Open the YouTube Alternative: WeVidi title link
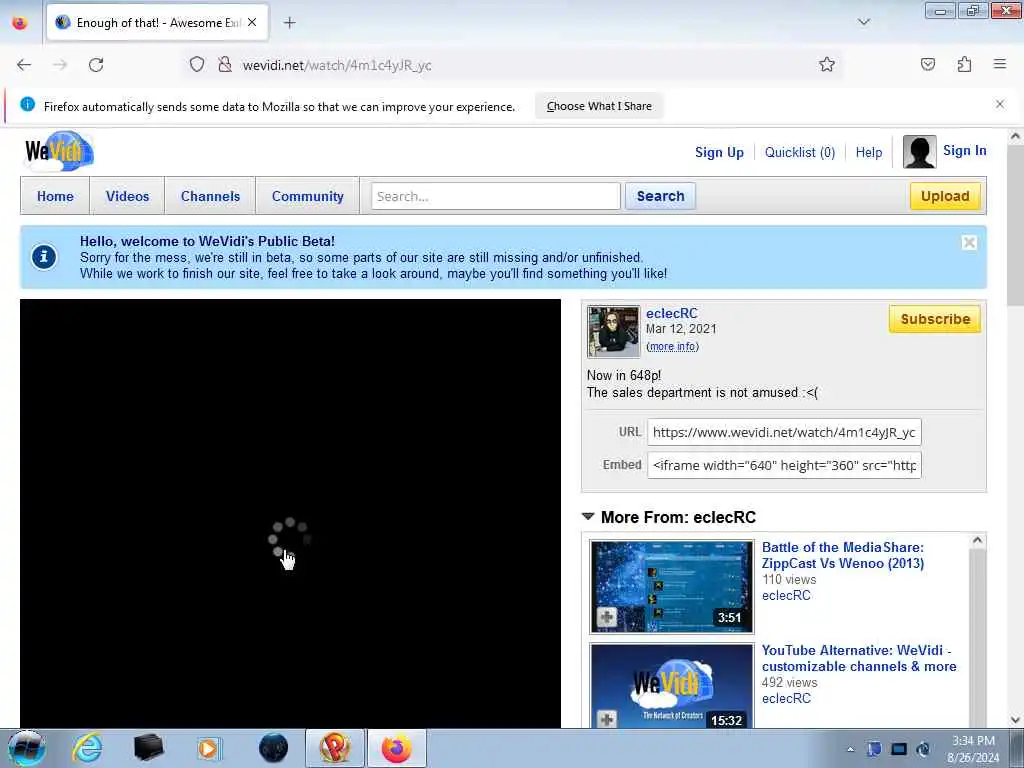Screen dimensions: 1024x768 pyautogui.click(x=859, y=658)
